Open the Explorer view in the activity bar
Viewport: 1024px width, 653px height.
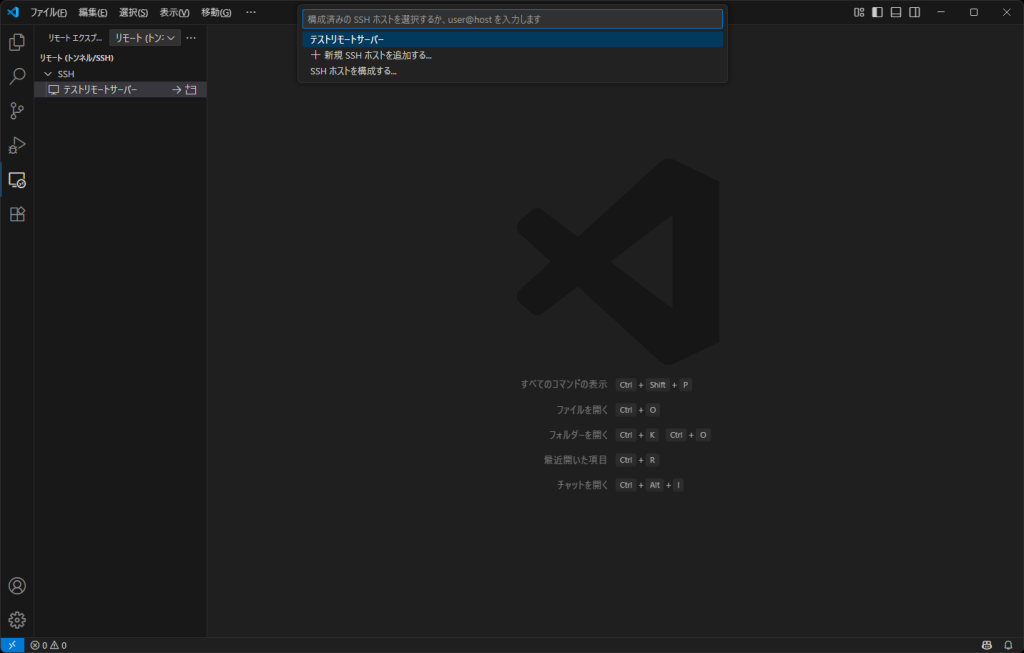[x=17, y=42]
